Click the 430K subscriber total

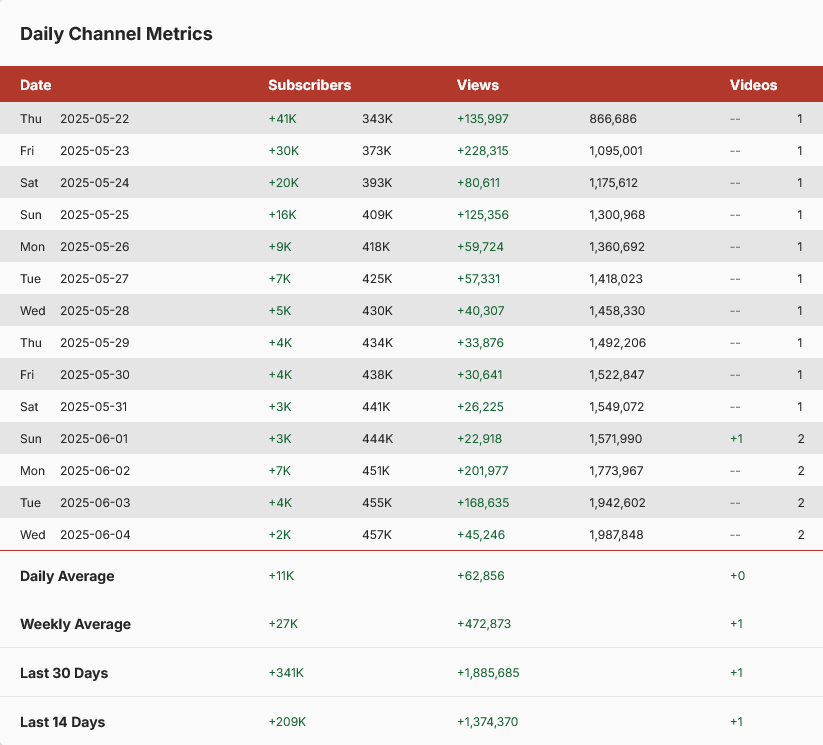(x=377, y=311)
